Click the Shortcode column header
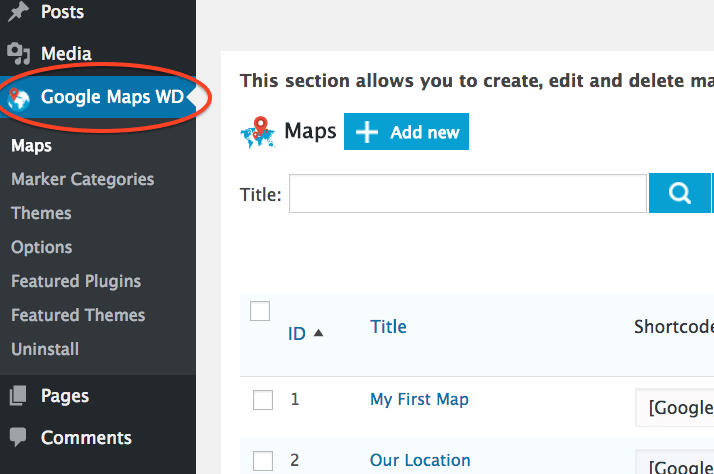Screen dimensions: 714x474 [x=674, y=326]
